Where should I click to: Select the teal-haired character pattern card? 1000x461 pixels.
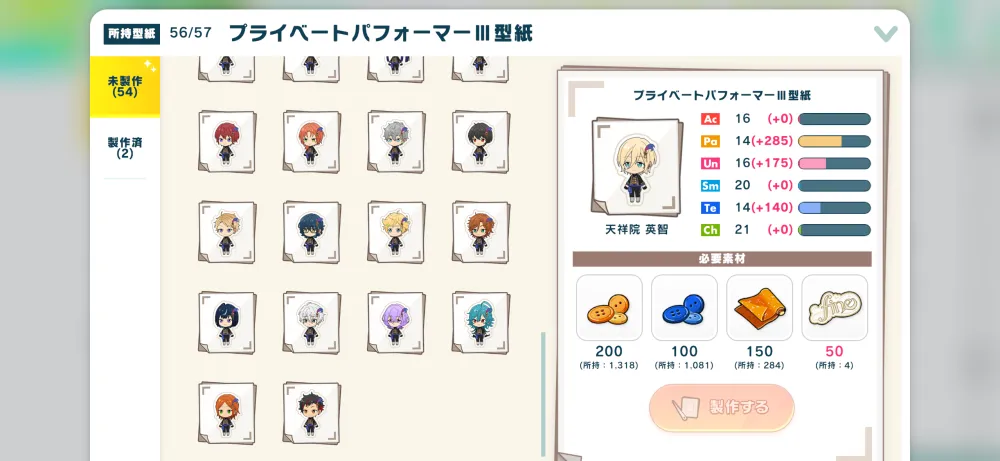(480, 323)
